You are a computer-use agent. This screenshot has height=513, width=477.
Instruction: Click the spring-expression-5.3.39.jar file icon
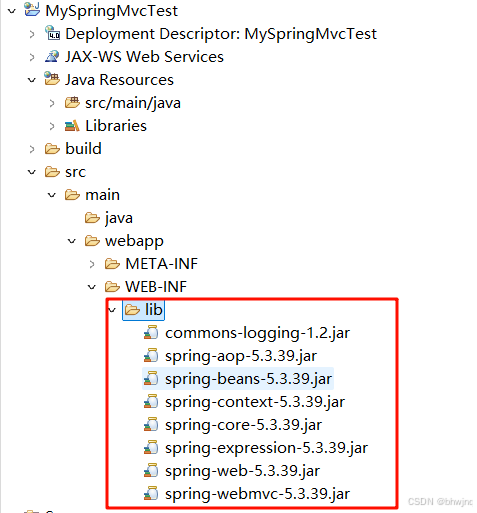pos(151,447)
